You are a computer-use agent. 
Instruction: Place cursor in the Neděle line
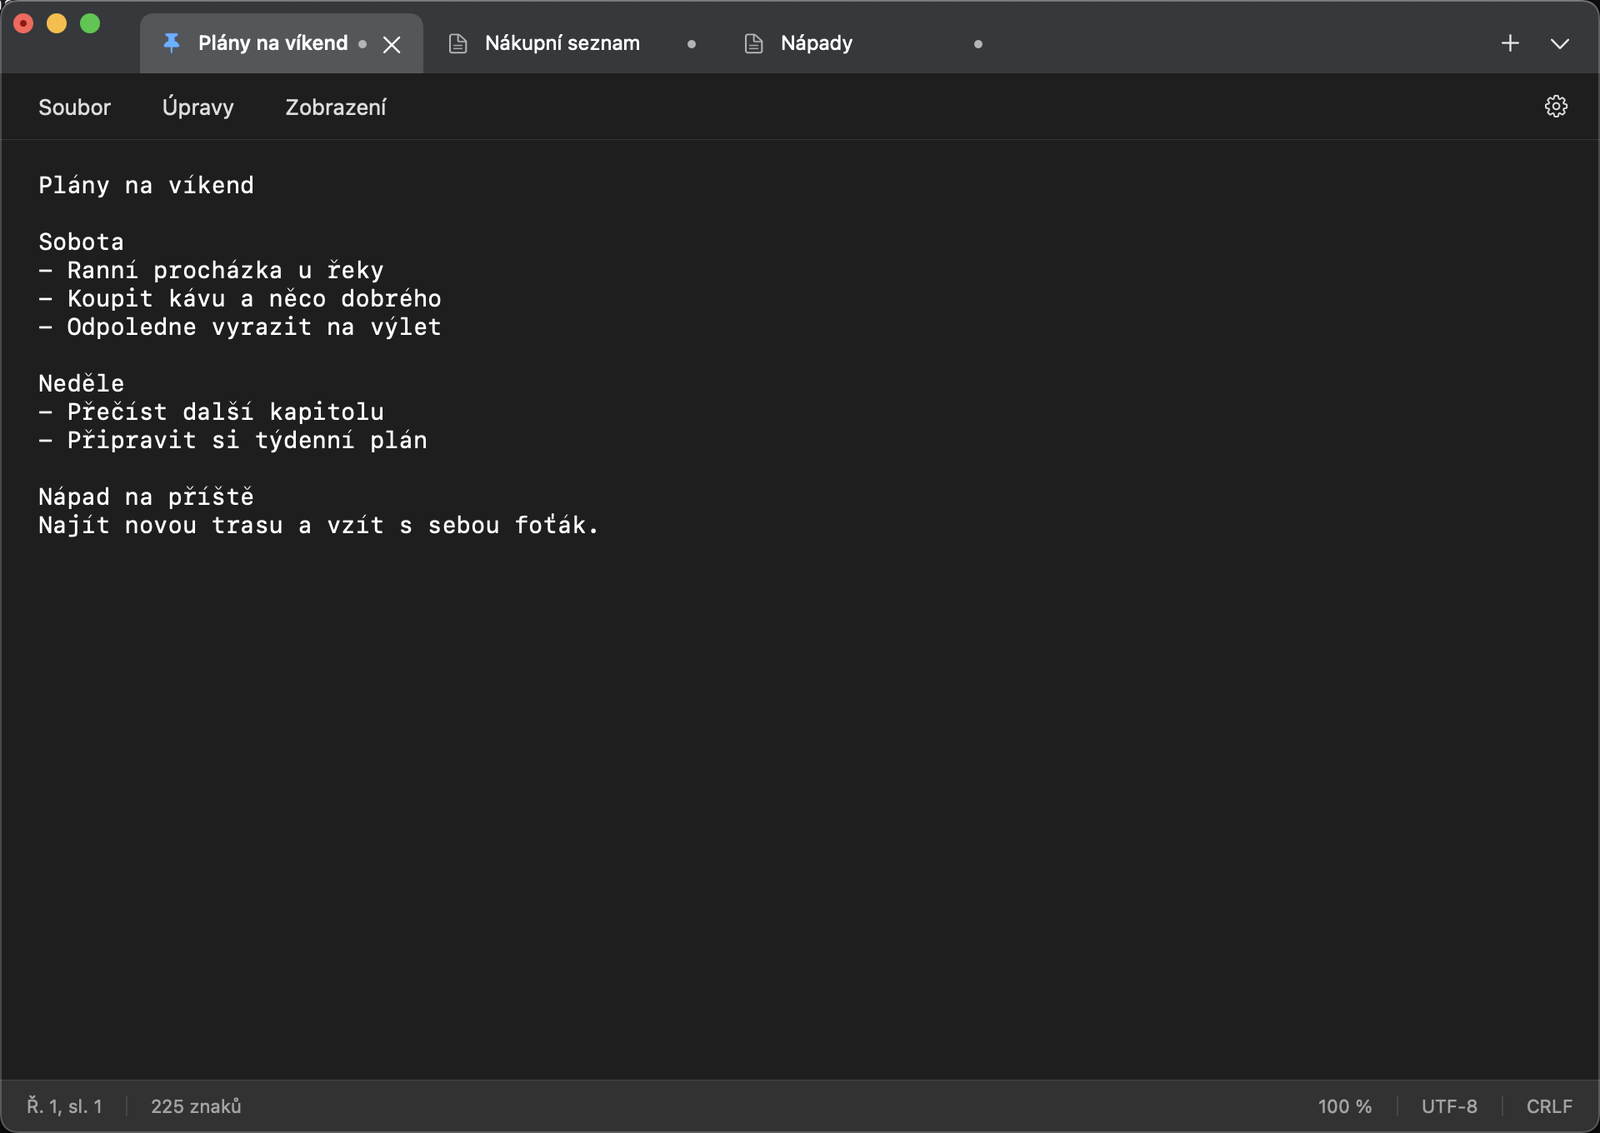pos(81,383)
